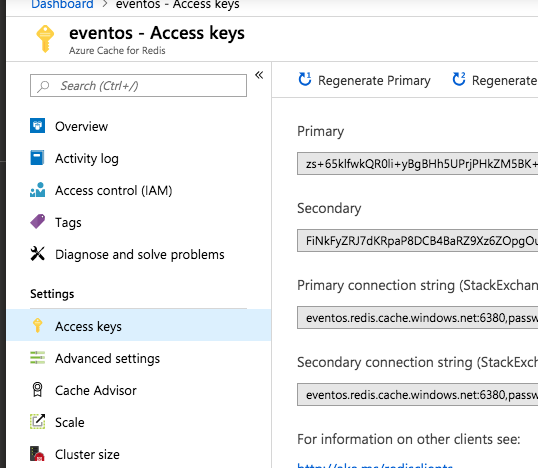Click the Primary key text field
538x468 pixels.
click(x=418, y=164)
